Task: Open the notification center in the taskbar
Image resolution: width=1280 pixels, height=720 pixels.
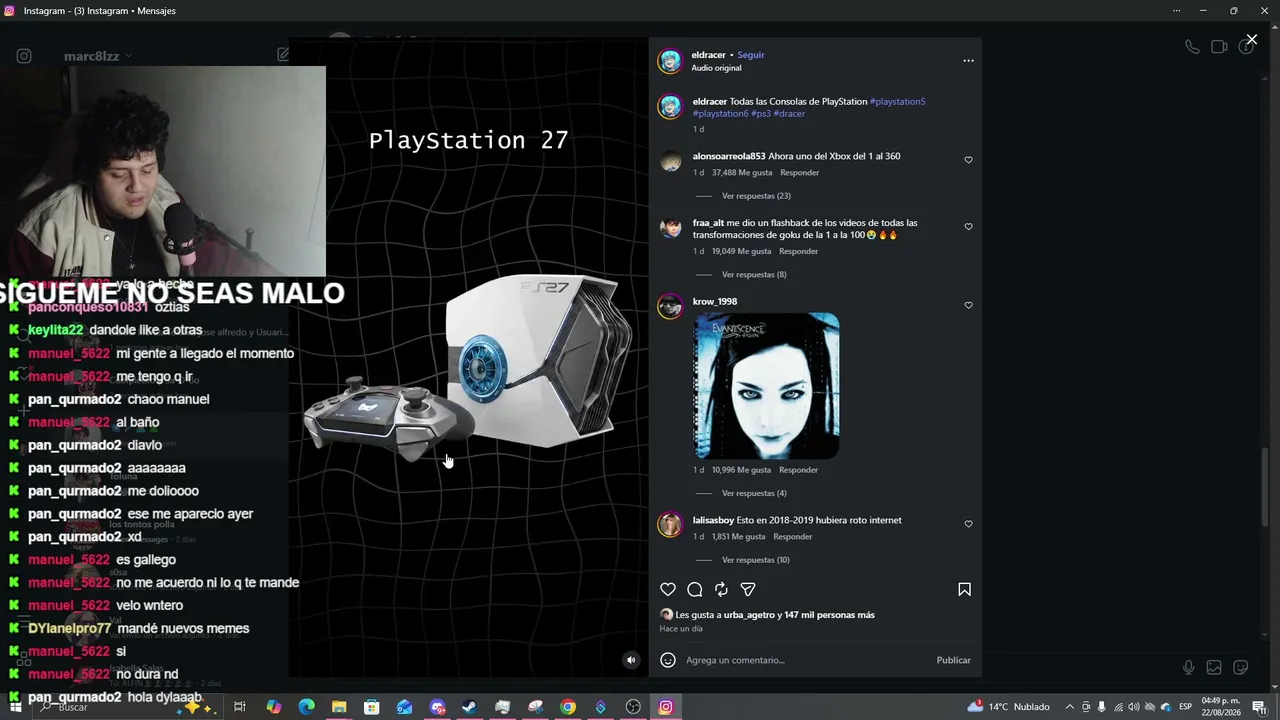Action: [x=1260, y=707]
